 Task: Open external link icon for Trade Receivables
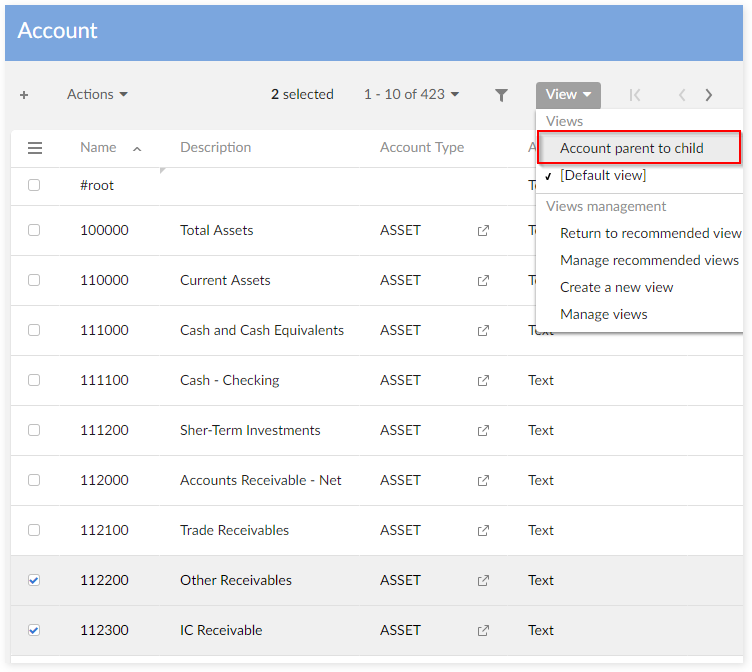pyautogui.click(x=483, y=531)
